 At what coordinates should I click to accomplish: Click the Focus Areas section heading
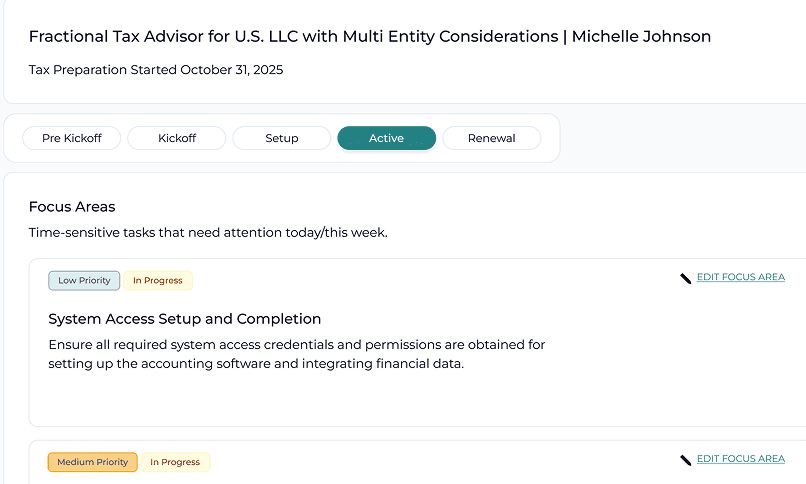[x=72, y=207]
